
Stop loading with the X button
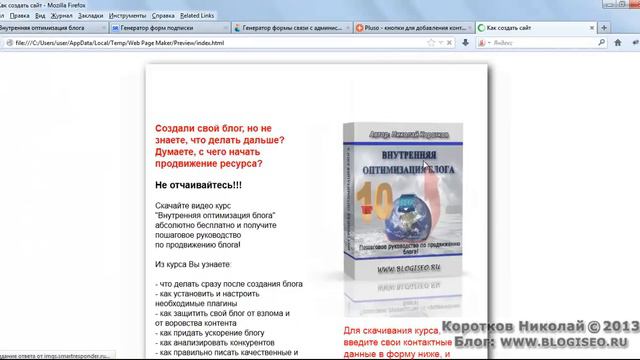point(449,43)
